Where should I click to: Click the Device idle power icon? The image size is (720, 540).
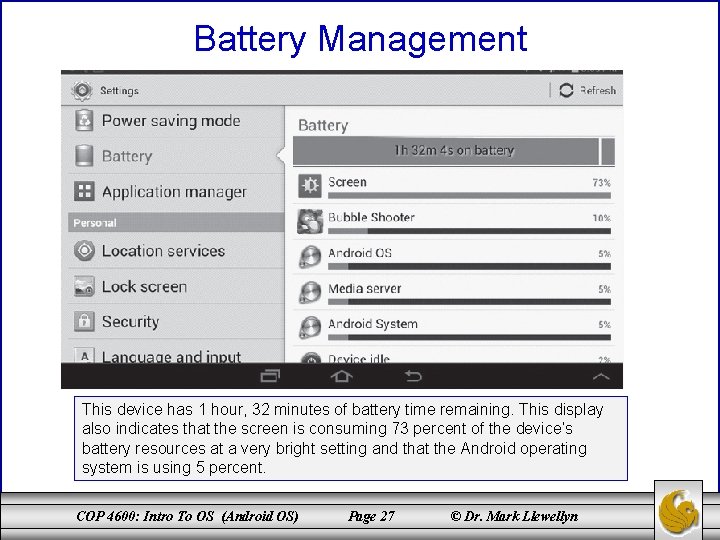click(x=311, y=358)
